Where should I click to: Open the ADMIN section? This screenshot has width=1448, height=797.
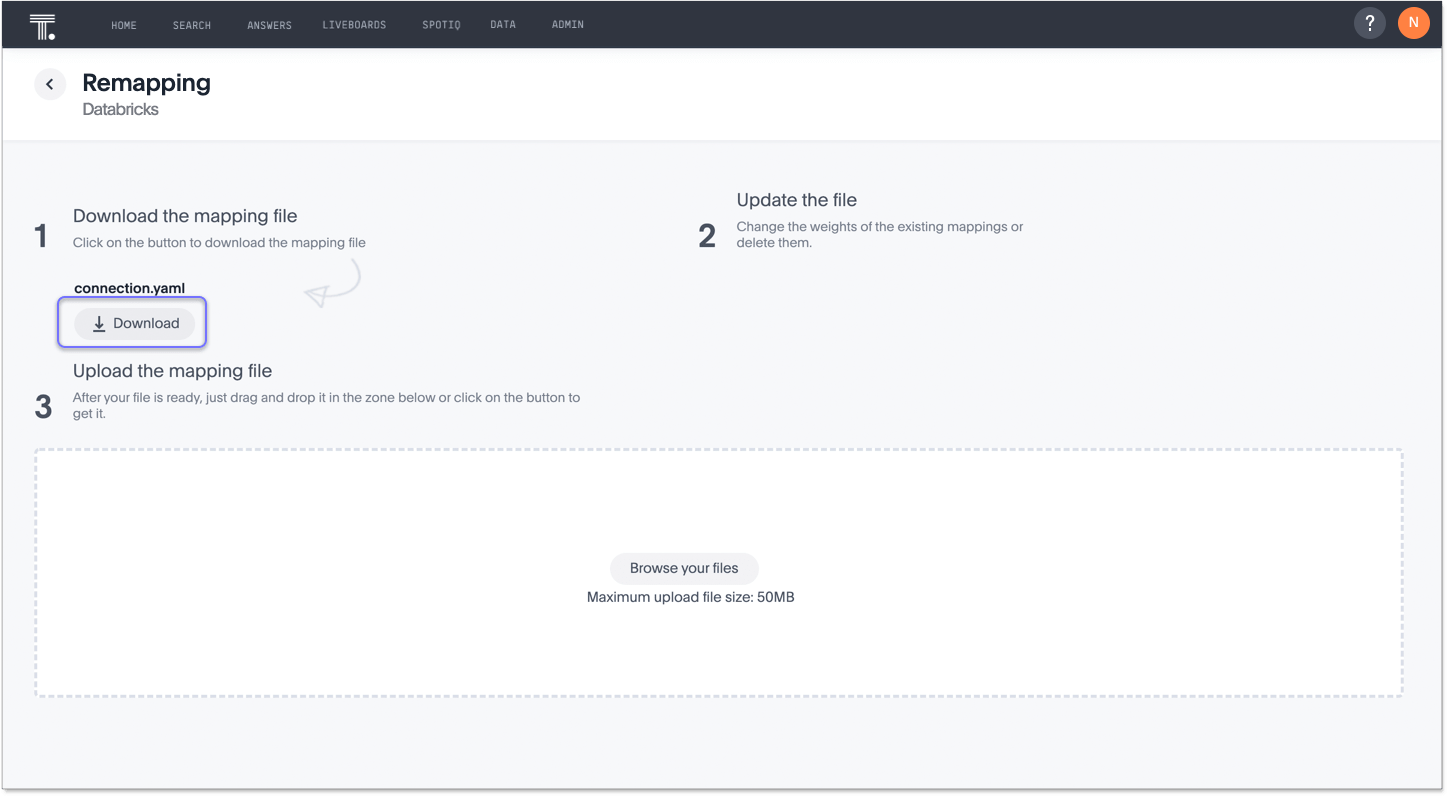pyautogui.click(x=567, y=24)
